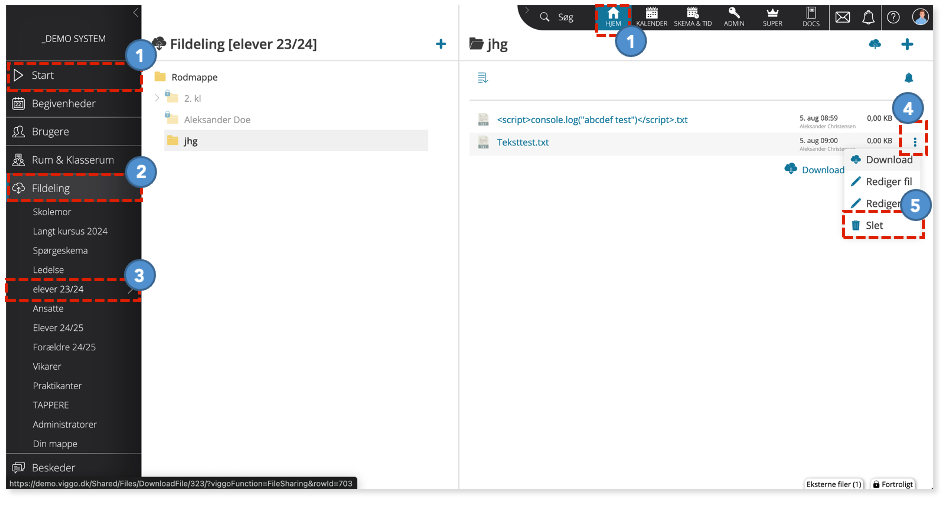Choose Rediger fil from the context menu
This screenshot has height=507, width=947.
coord(883,181)
